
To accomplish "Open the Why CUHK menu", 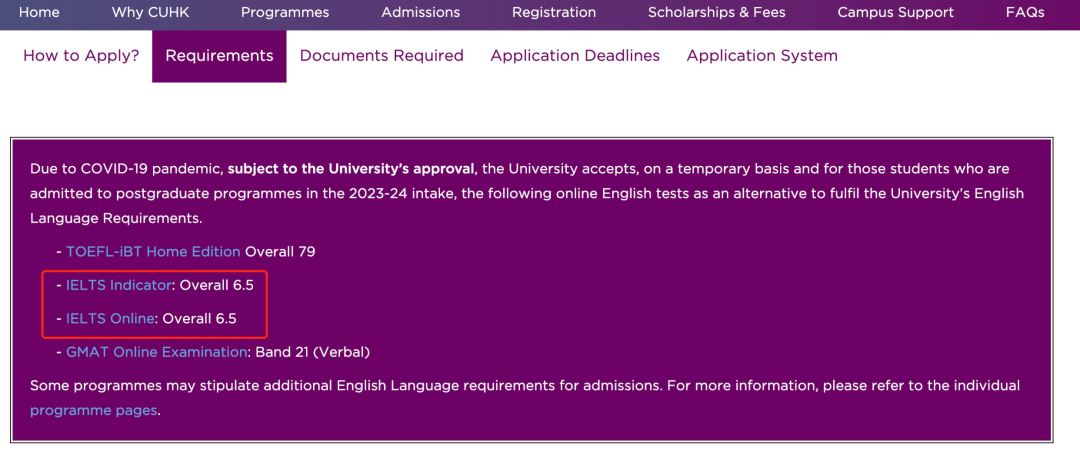I will [x=150, y=13].
